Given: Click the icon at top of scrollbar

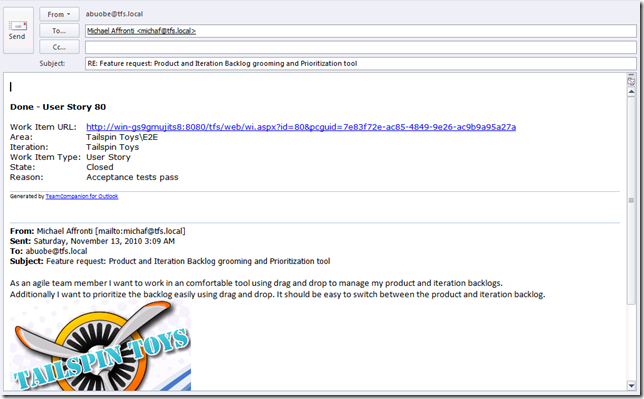Looking at the screenshot, I should coord(631,81).
